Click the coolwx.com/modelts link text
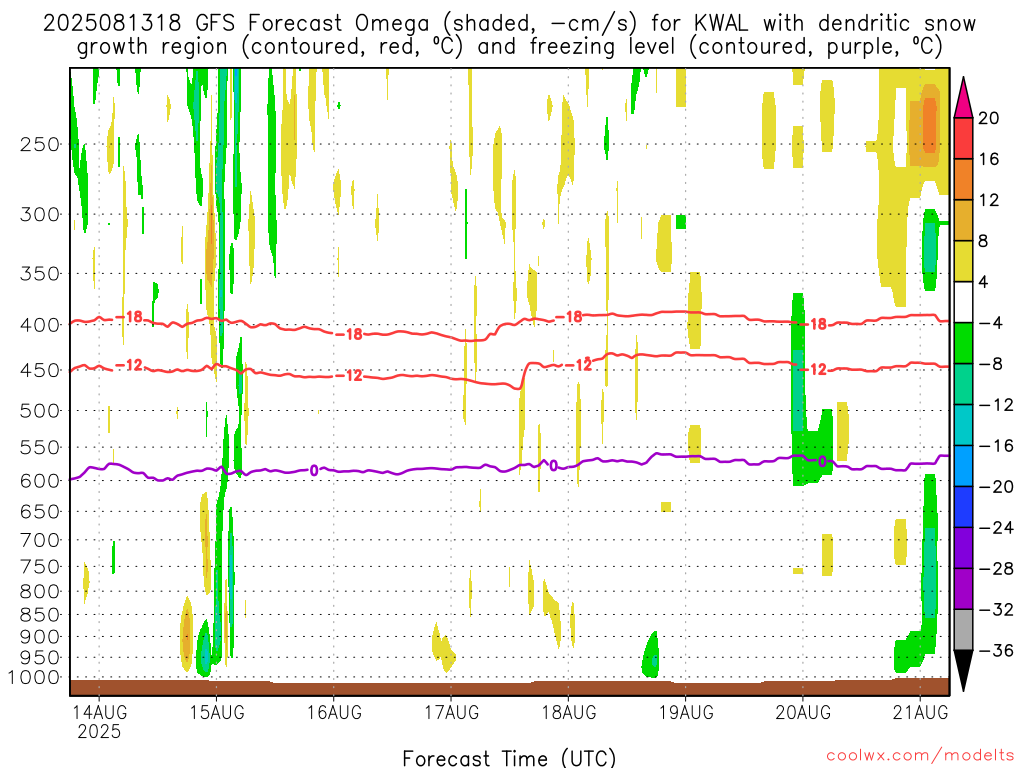This screenshot has height=768, width=1024. click(x=920, y=756)
